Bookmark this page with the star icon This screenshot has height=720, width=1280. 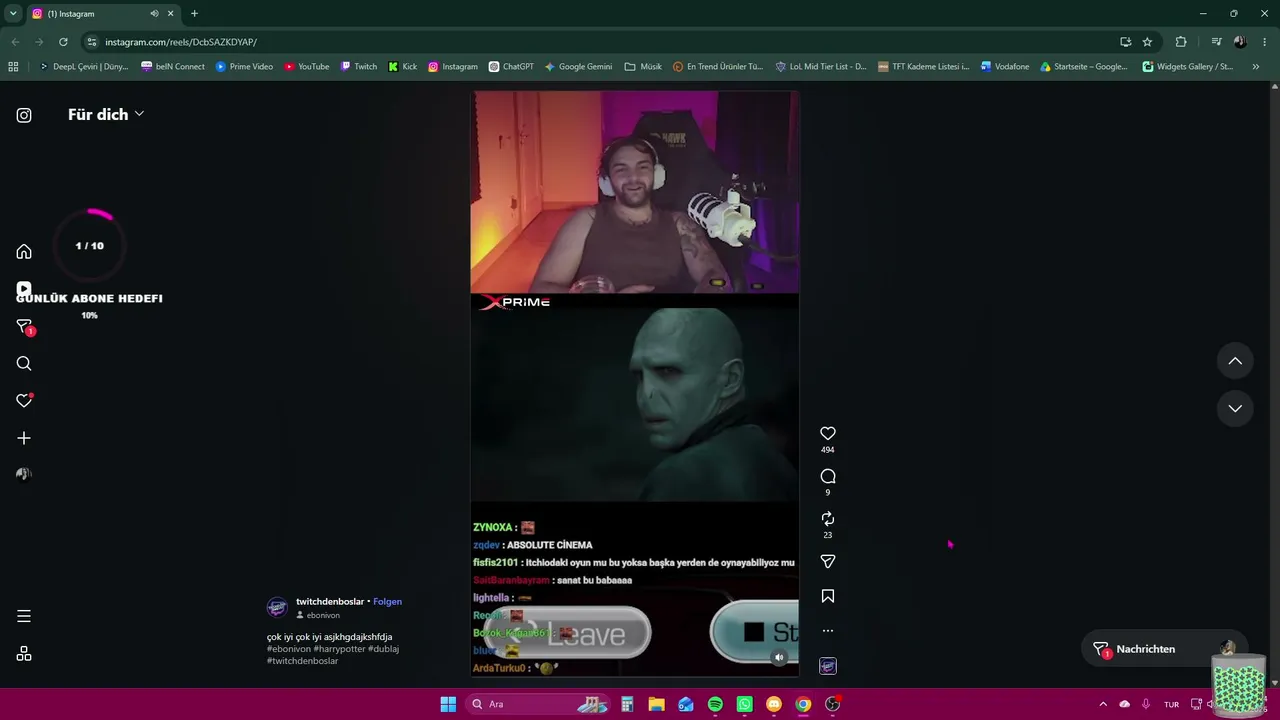(x=1147, y=42)
